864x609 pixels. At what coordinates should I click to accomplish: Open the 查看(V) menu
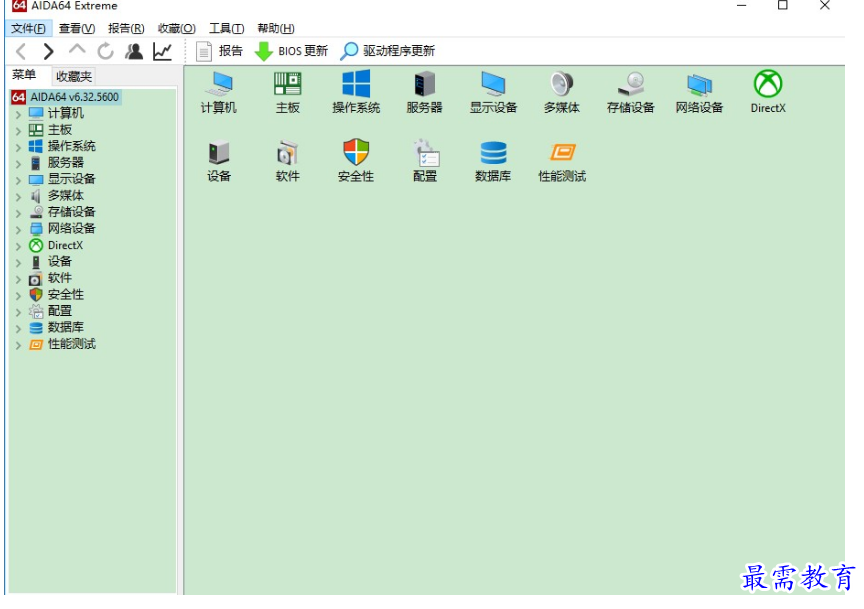pyautogui.click(x=77, y=28)
